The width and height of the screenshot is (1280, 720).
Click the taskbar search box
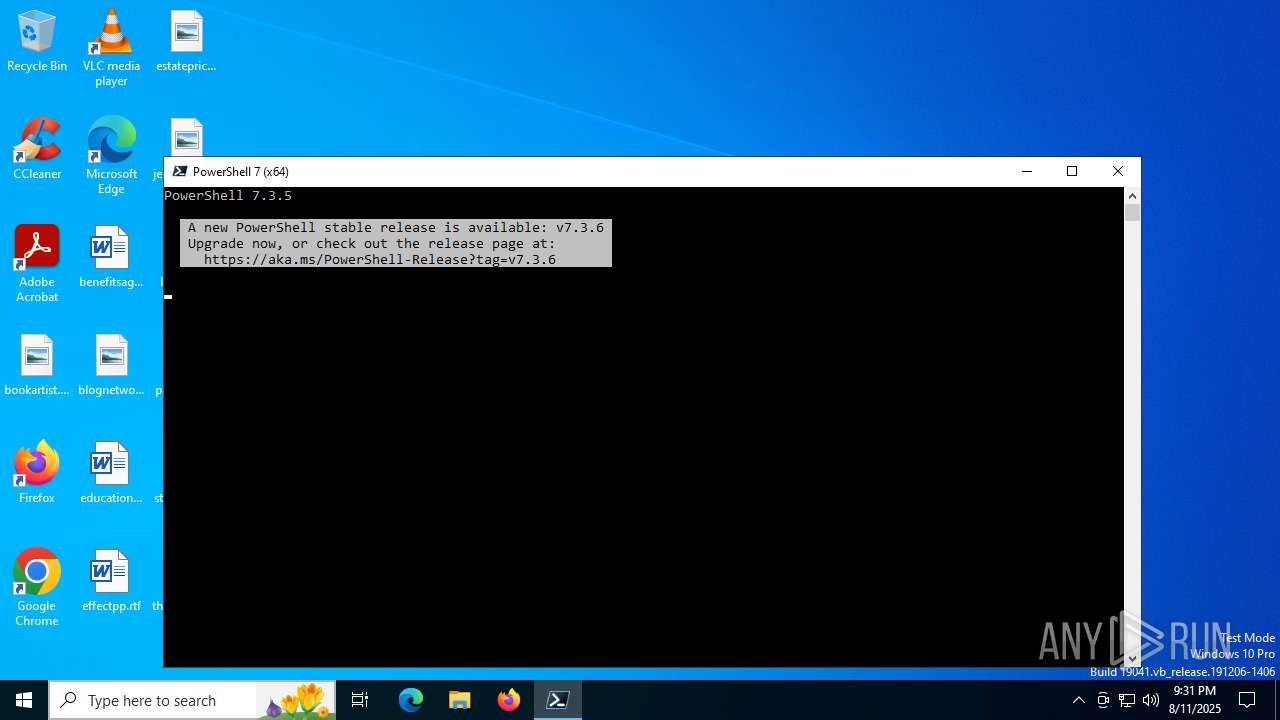pyautogui.click(x=192, y=700)
